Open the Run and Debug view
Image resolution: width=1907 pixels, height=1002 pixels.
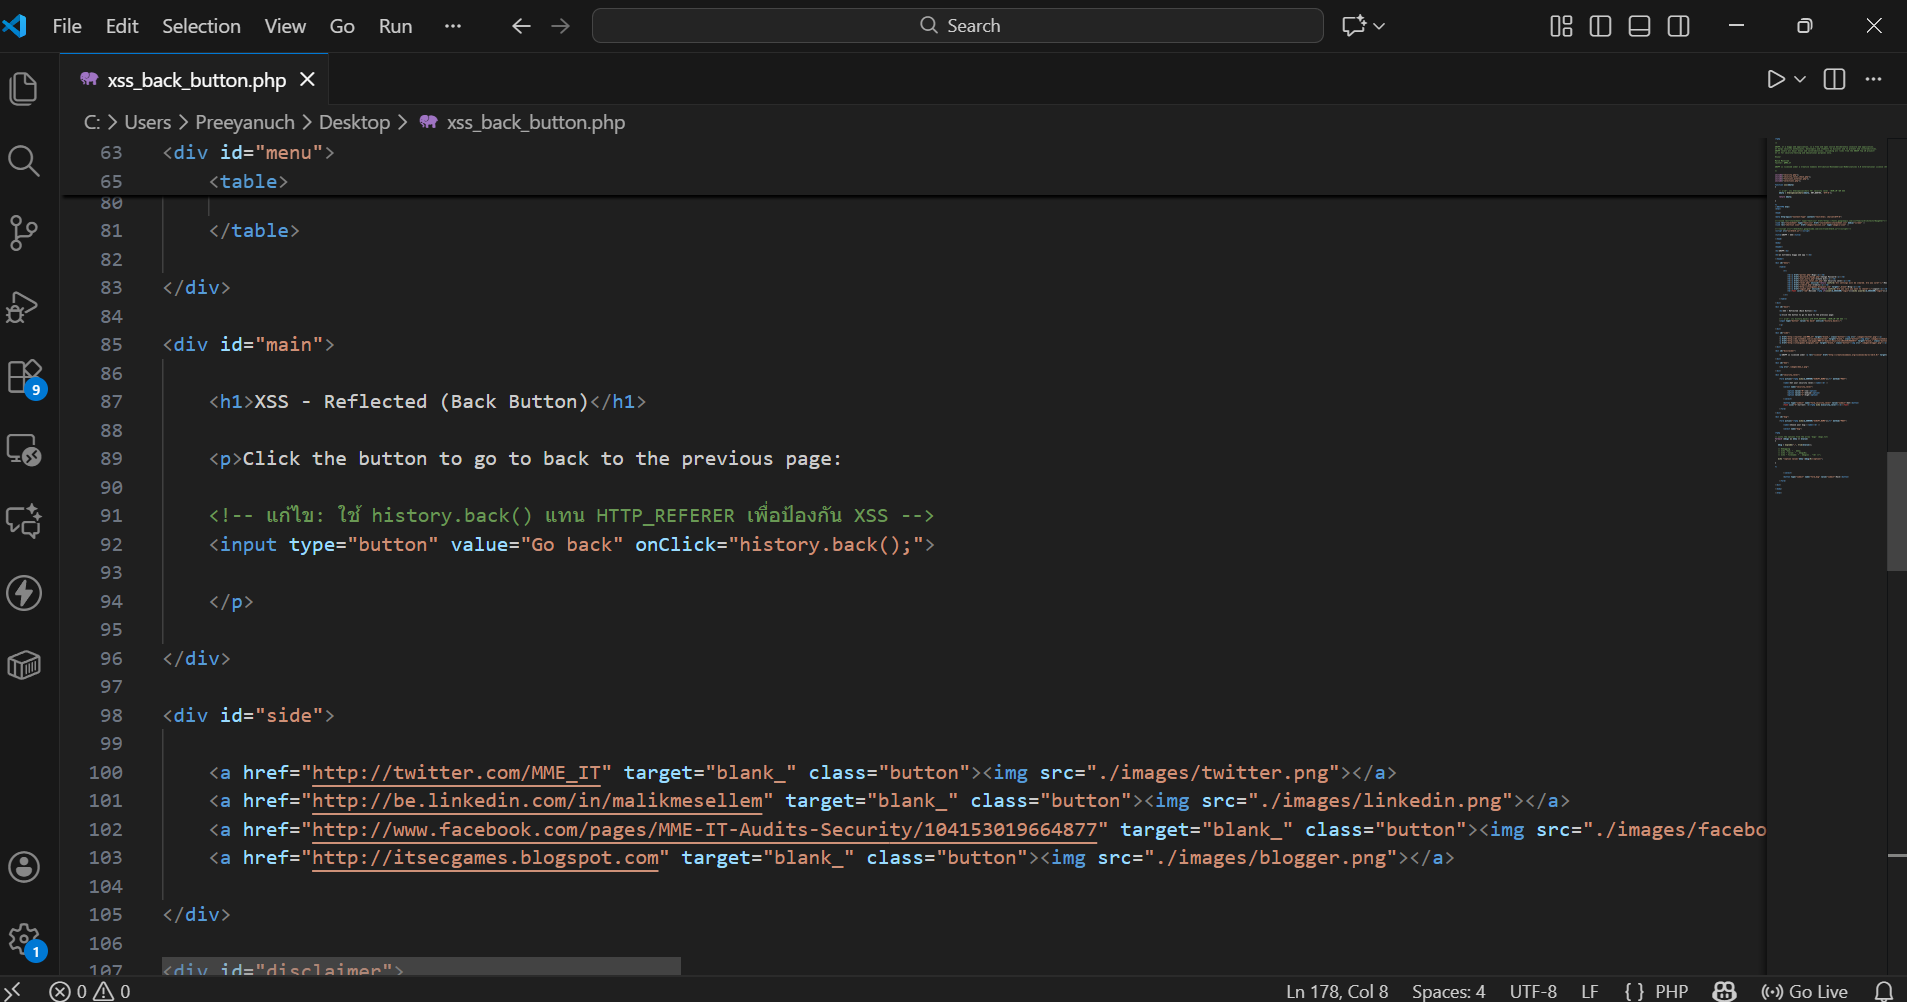24,306
